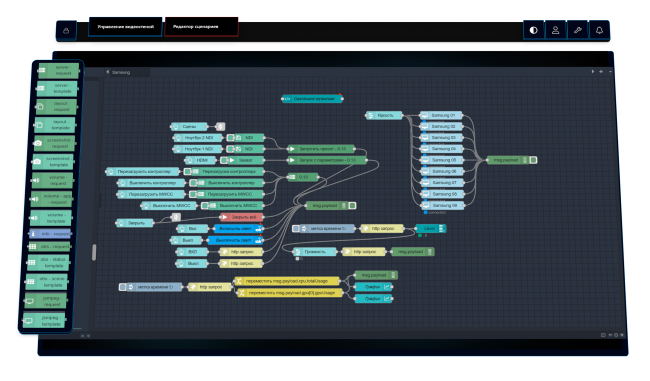Click the Dashboard stylesheet template node
This screenshot has width=650, height=381.
point(312,99)
